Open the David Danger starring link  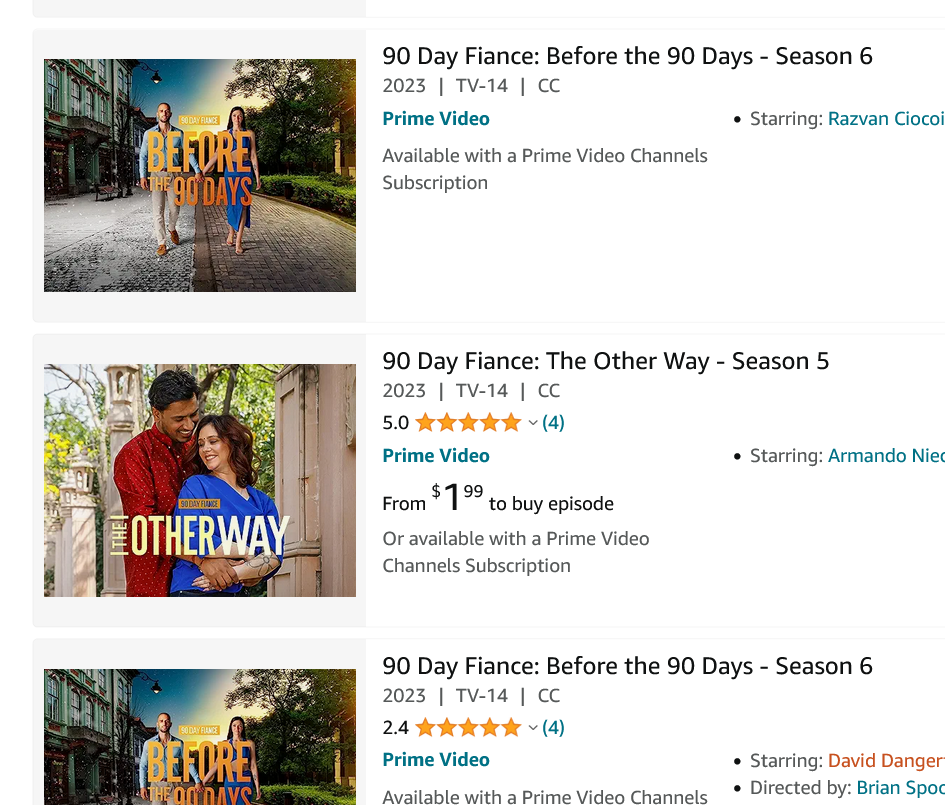point(885,762)
